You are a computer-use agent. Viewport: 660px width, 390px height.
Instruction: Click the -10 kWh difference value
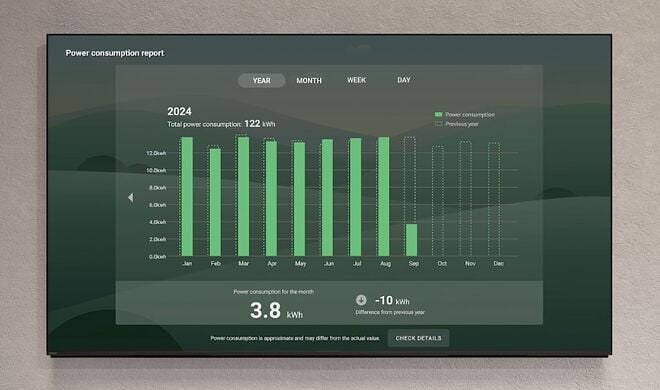click(392, 300)
